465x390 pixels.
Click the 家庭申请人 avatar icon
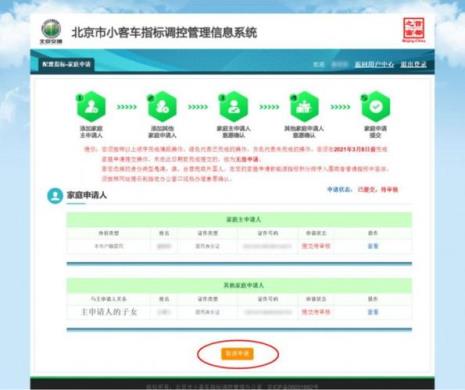pyautogui.click(x=55, y=195)
